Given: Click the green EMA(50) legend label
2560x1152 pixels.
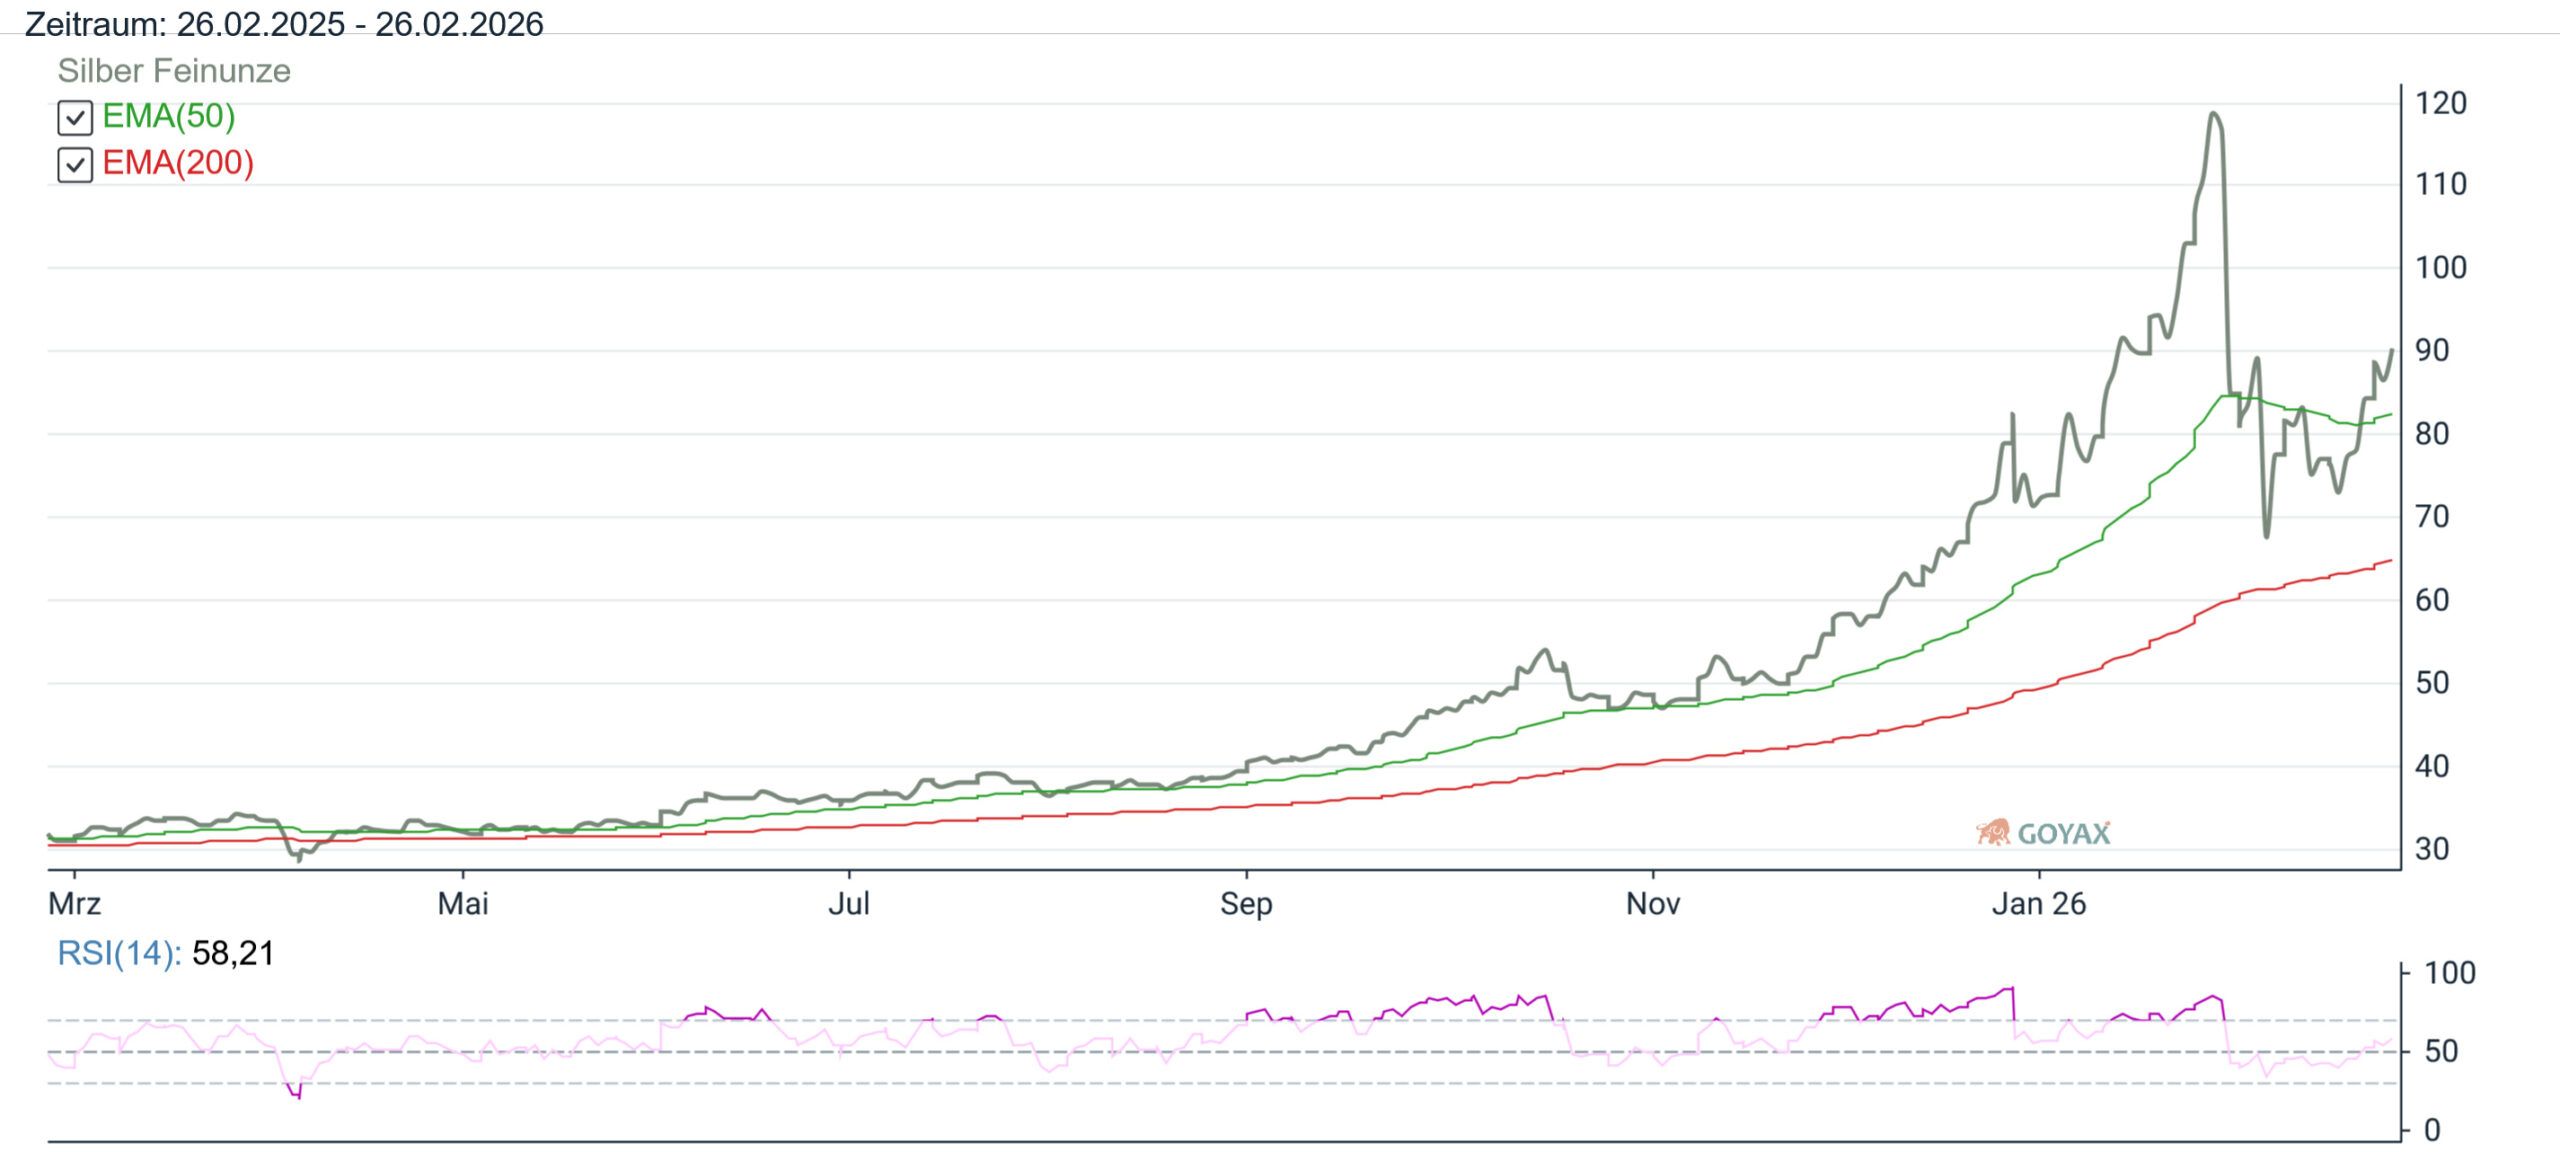Looking at the screenshot, I should coord(169,116).
